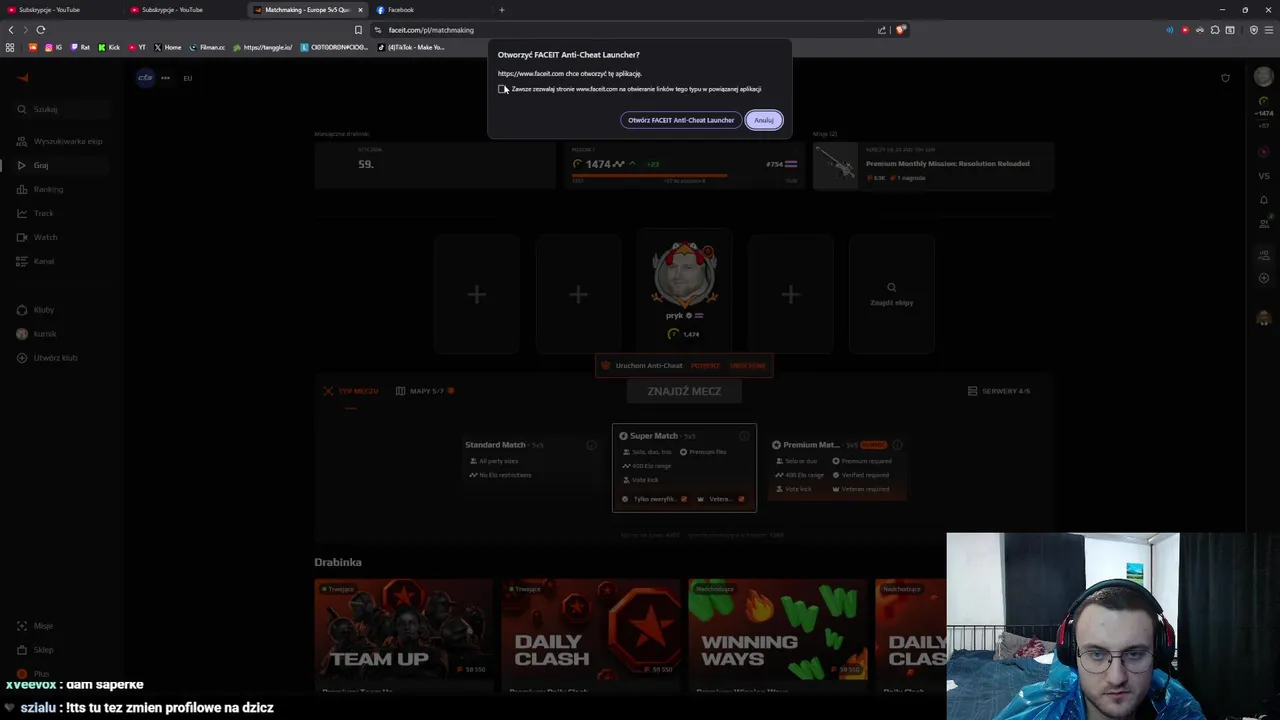Click the pryk player avatar card
Screen dimensions: 1280x720
pos(684,290)
